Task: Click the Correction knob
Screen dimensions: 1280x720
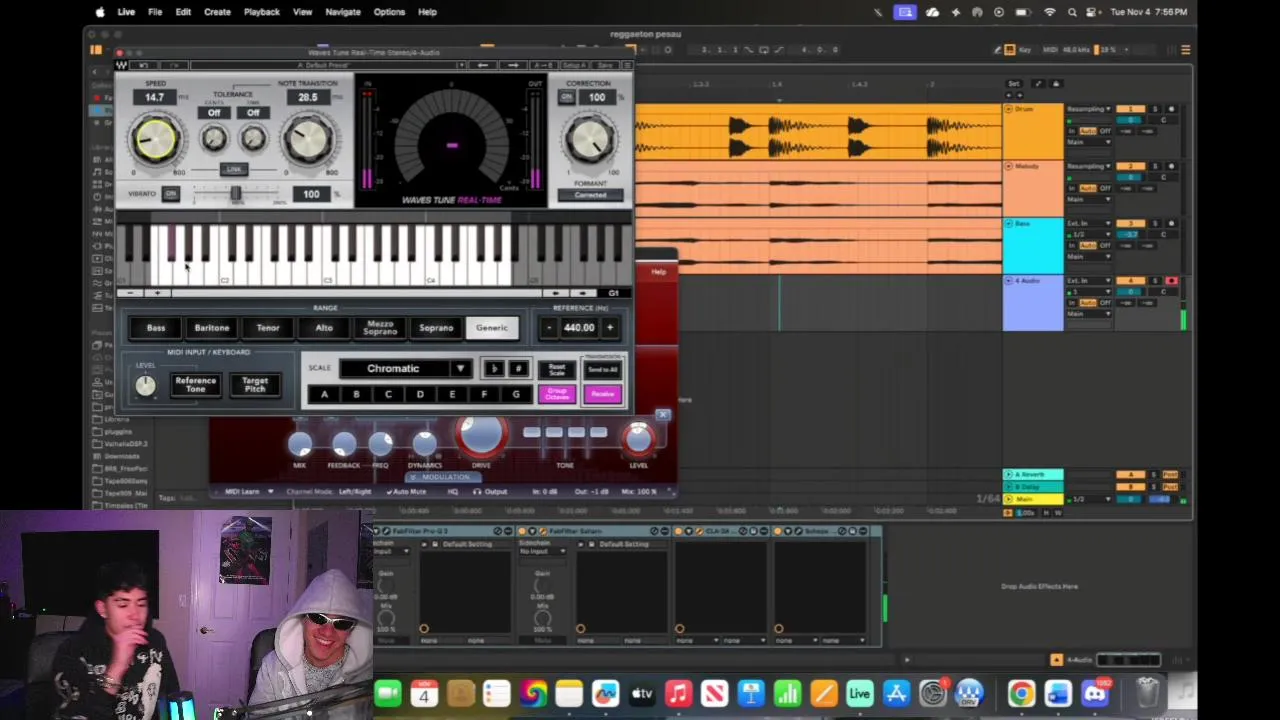Action: [589, 140]
